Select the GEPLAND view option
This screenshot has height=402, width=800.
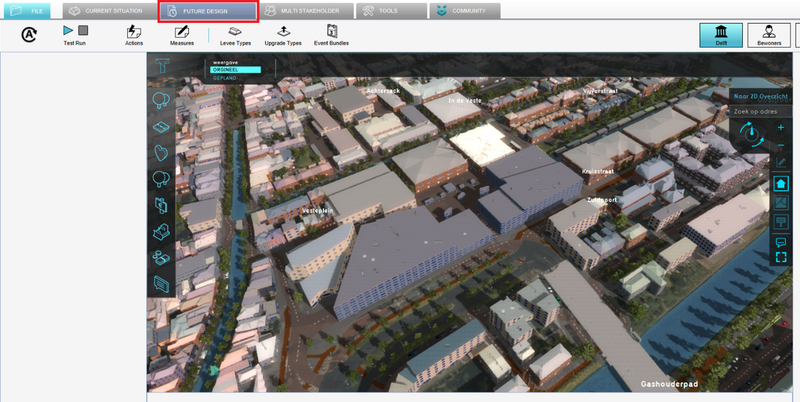[x=227, y=77]
